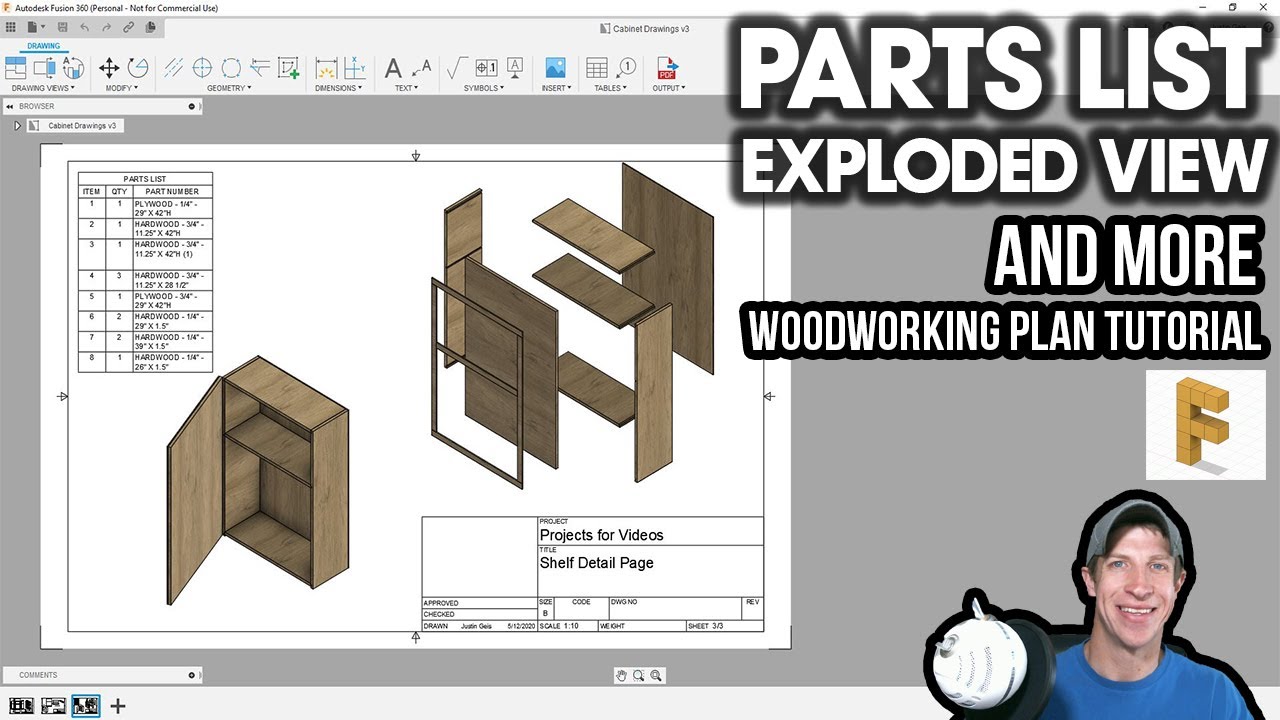Select the large Text tool

point(393,68)
